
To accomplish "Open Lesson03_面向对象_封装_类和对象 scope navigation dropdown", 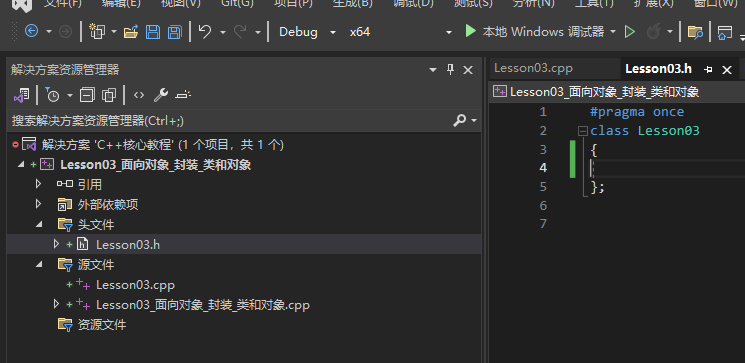I will click(617, 92).
